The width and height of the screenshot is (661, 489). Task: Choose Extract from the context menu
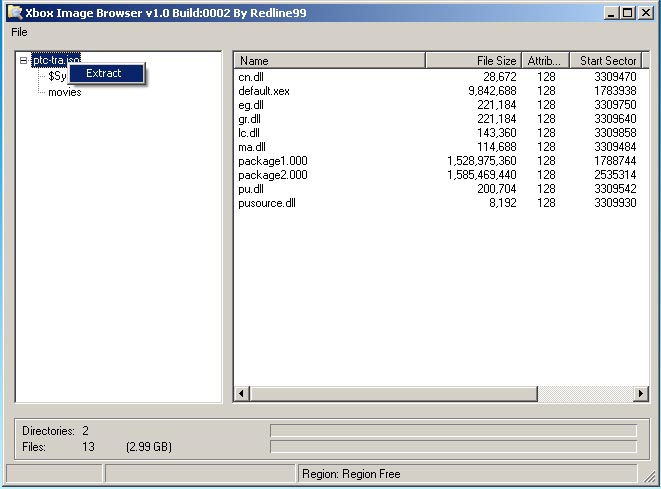coord(106,73)
